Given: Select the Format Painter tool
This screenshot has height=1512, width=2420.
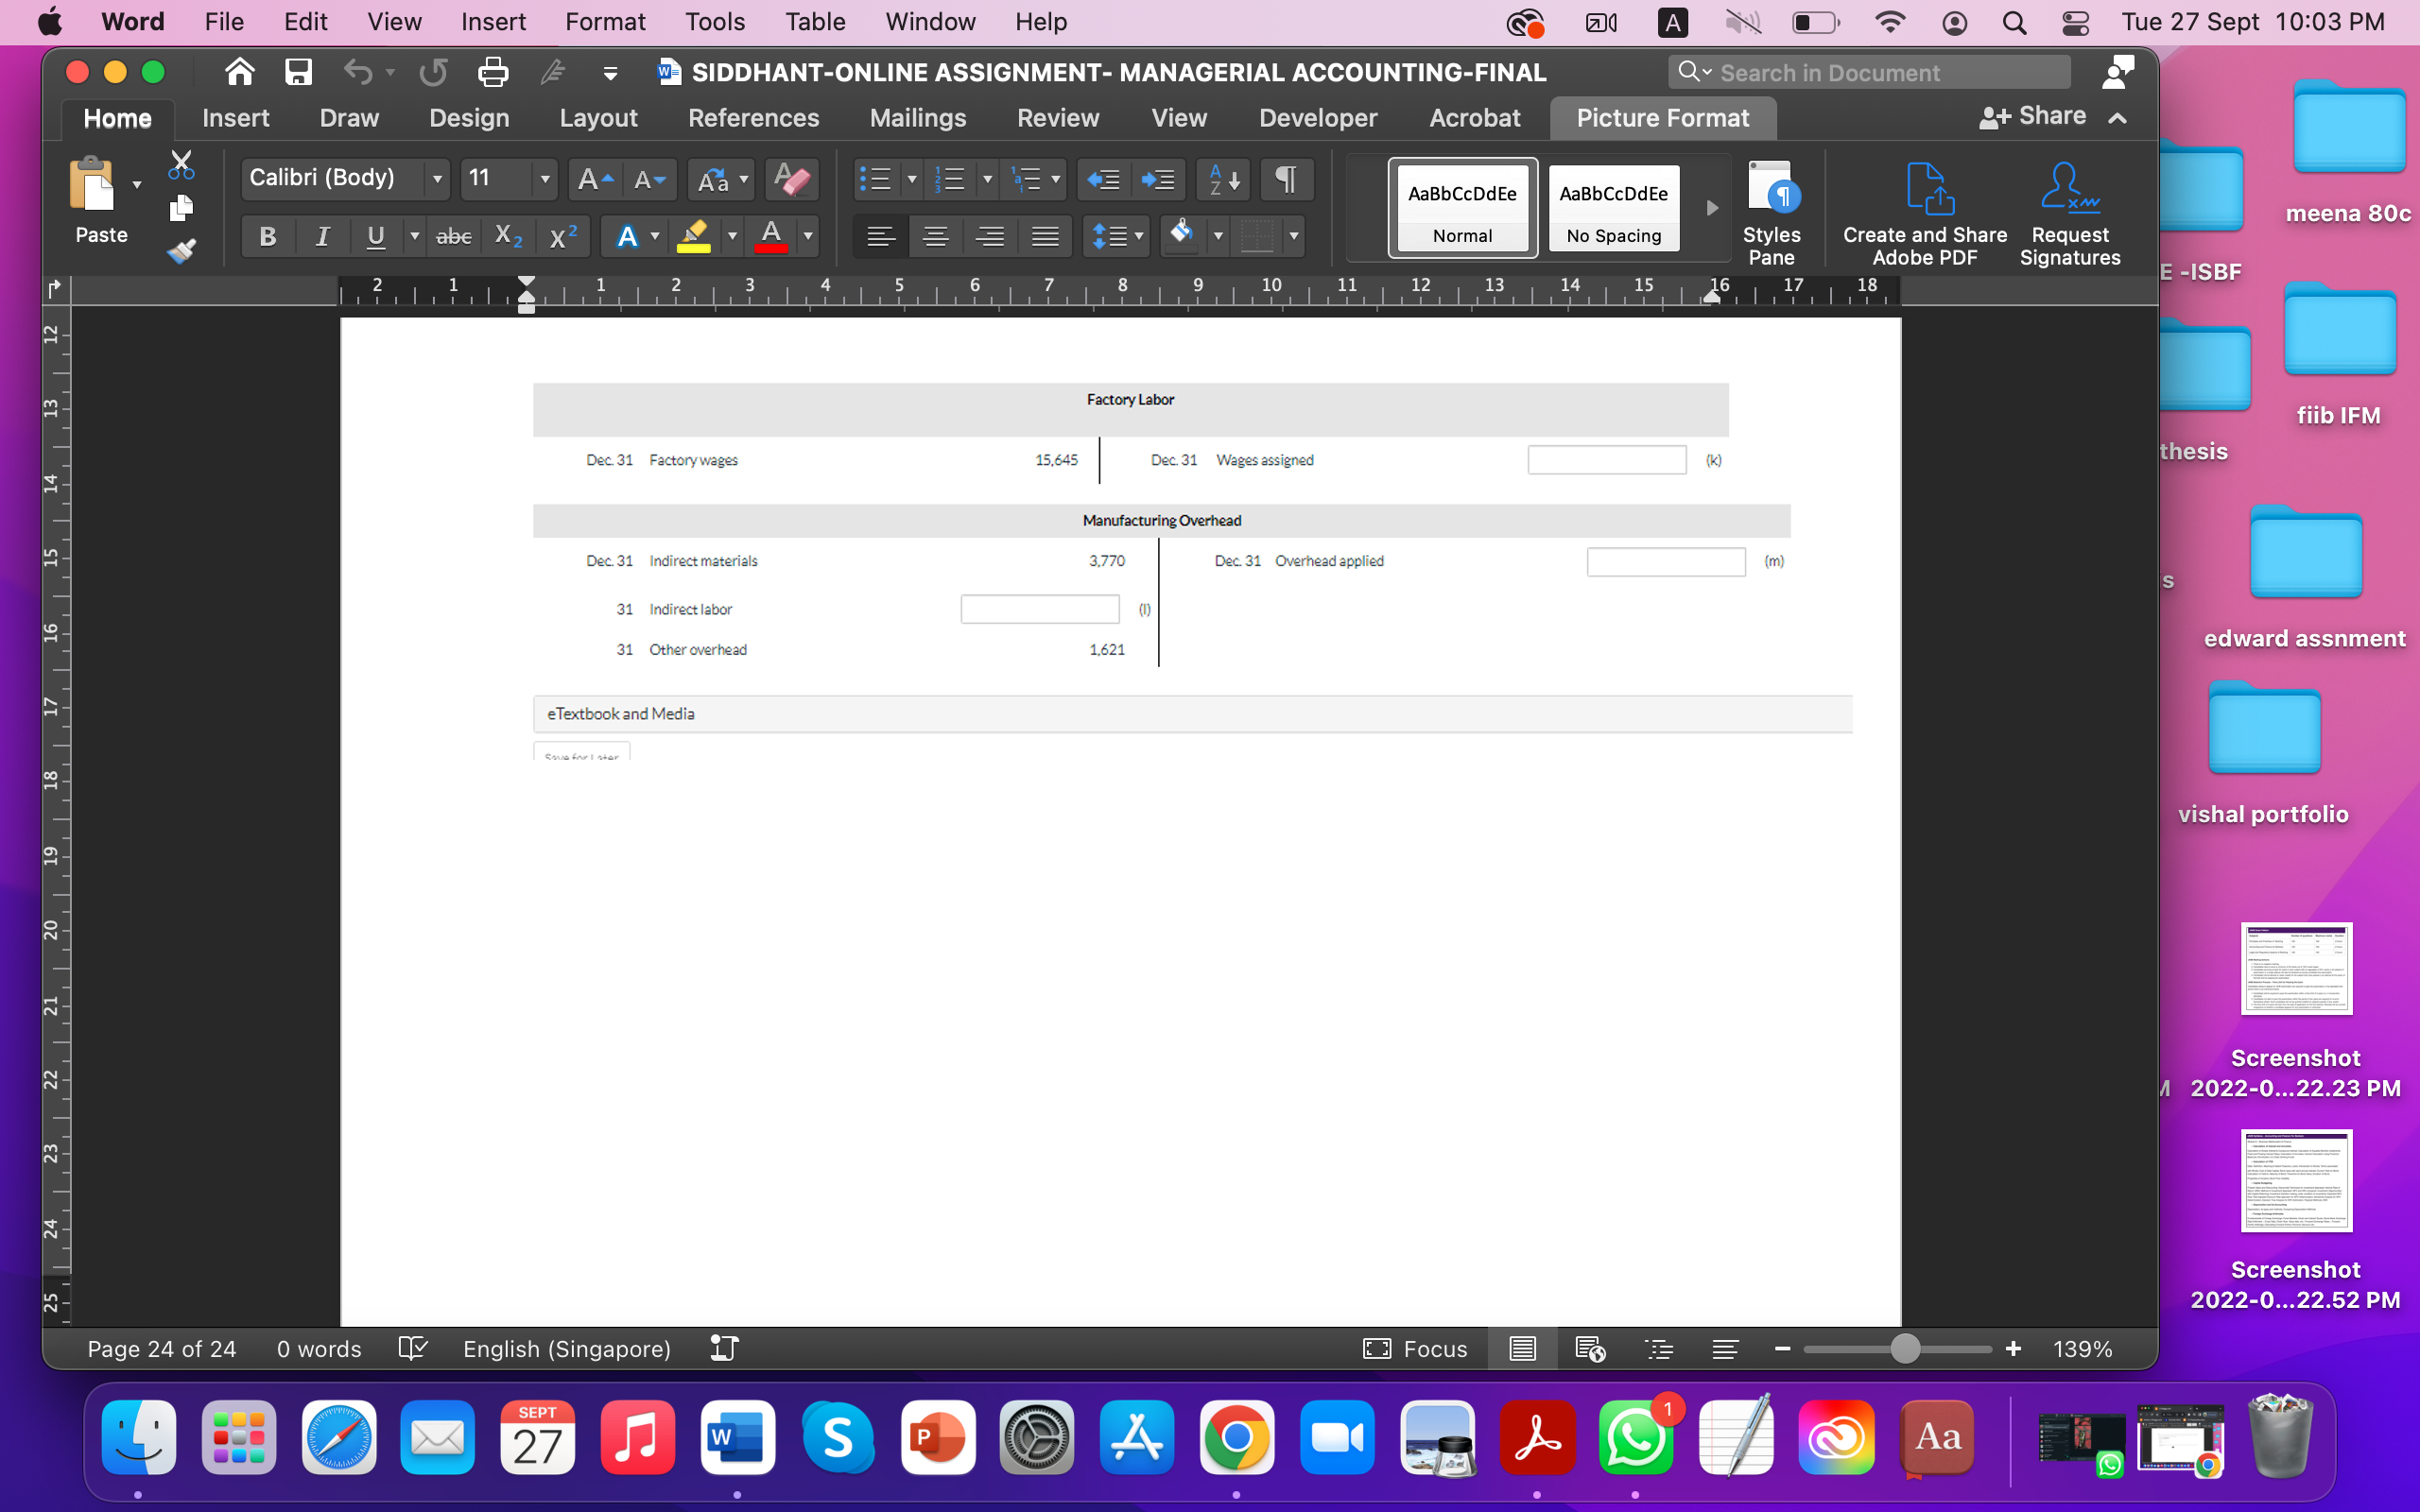Looking at the screenshot, I should pyautogui.click(x=182, y=251).
